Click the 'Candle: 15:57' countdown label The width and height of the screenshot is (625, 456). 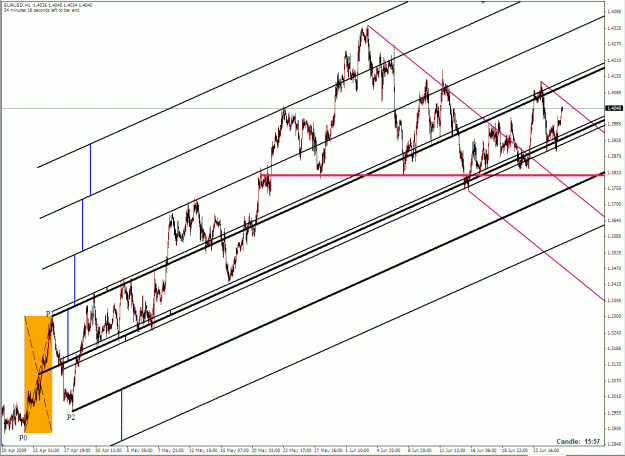coord(578,442)
